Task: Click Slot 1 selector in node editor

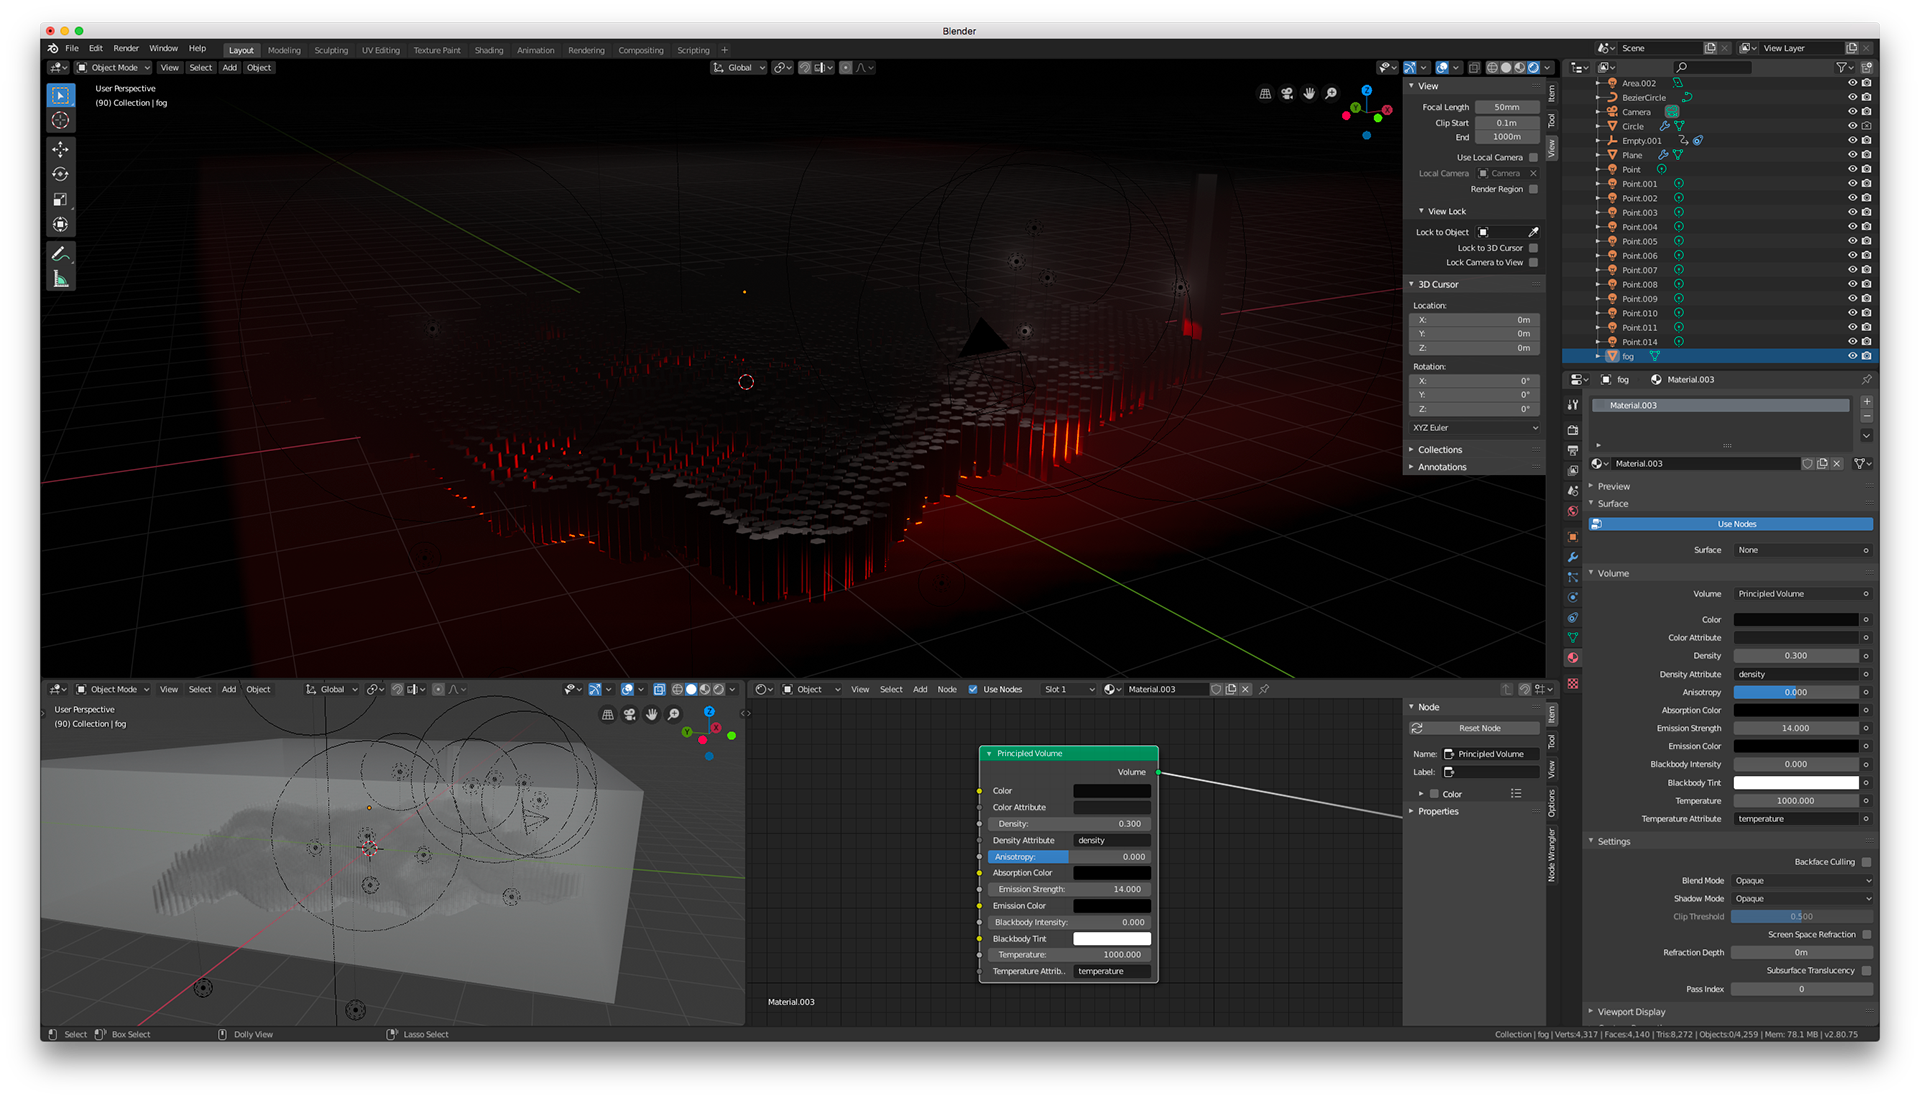Action: coord(1068,689)
